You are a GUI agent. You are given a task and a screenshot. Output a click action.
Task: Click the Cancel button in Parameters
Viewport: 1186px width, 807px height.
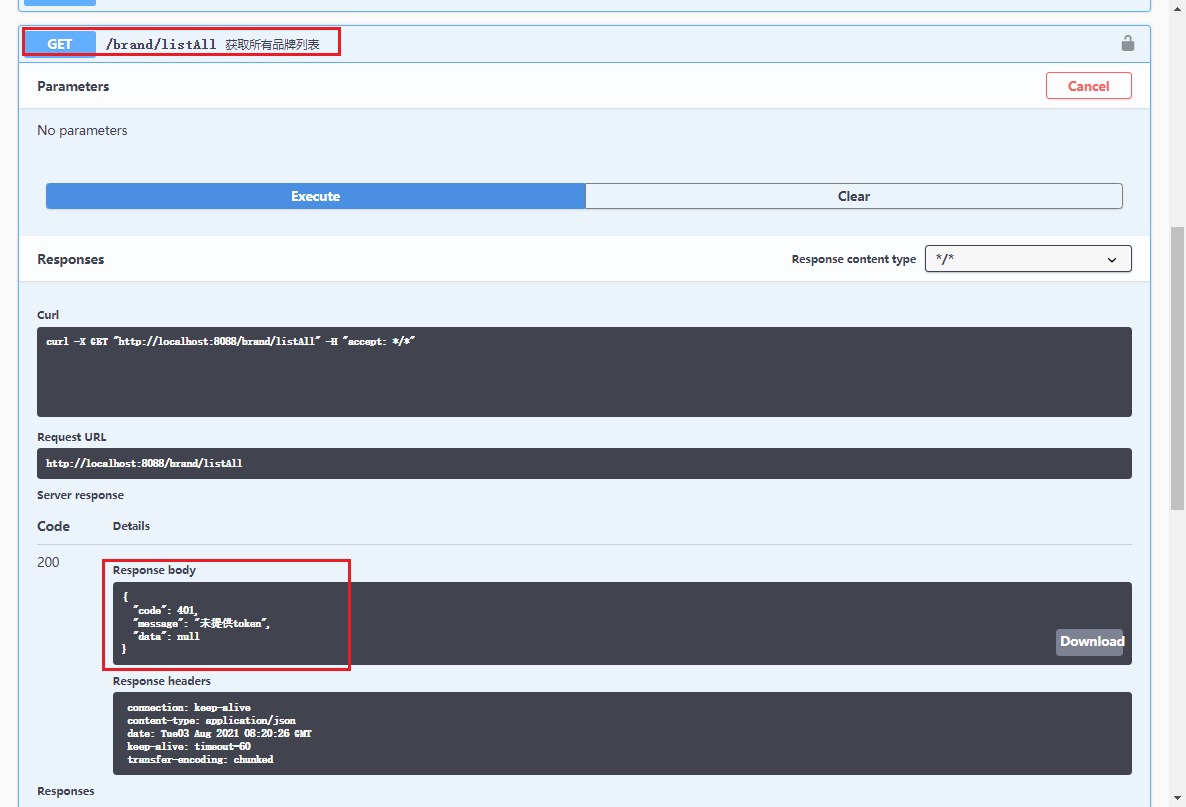(x=1088, y=86)
